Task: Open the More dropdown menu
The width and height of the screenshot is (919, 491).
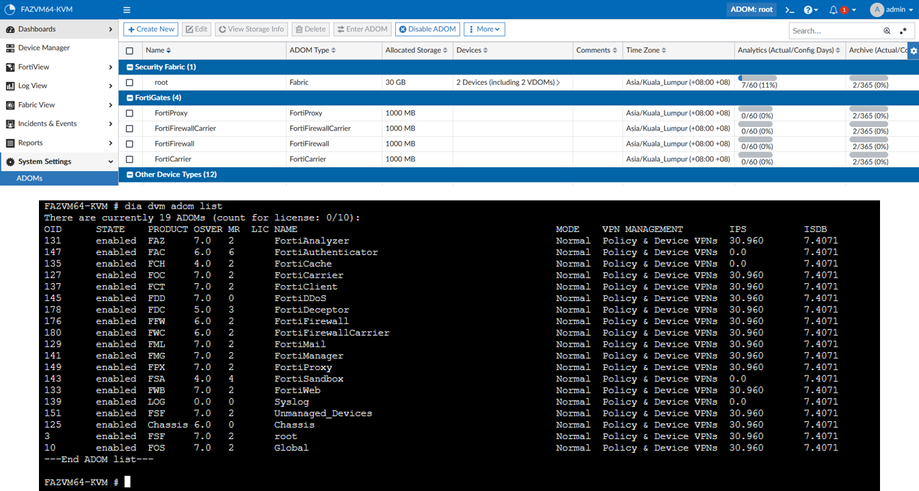Action: tap(484, 29)
